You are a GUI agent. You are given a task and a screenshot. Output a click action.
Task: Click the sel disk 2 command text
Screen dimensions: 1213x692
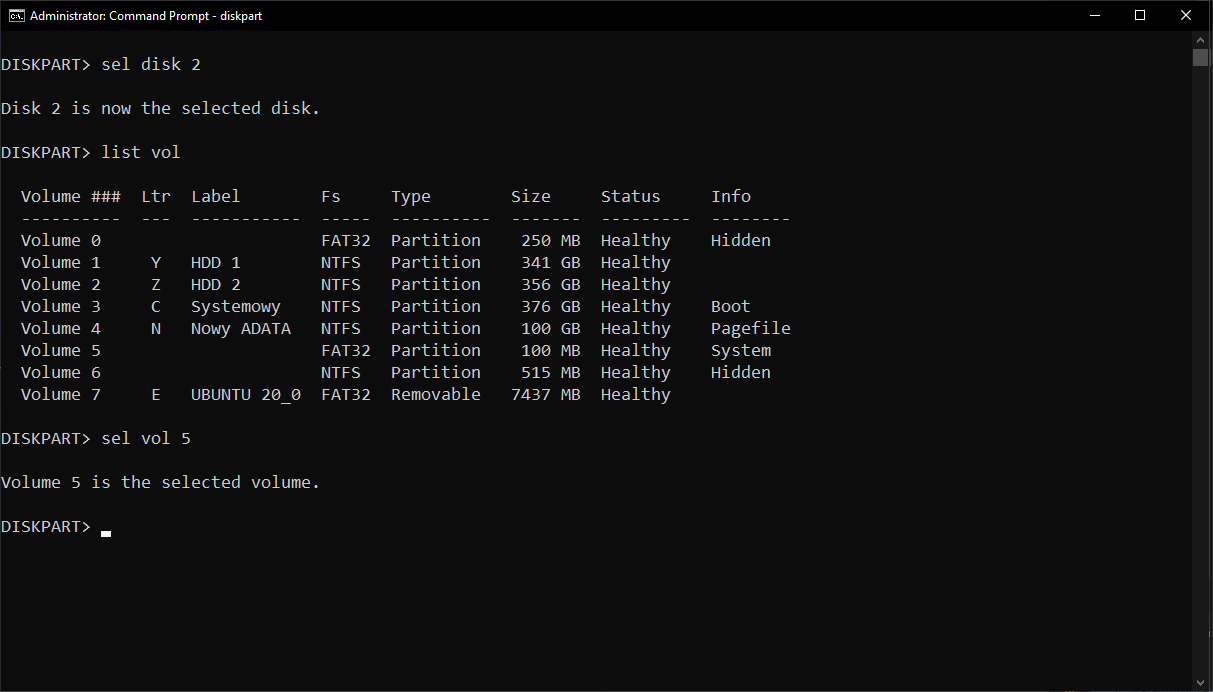point(150,64)
